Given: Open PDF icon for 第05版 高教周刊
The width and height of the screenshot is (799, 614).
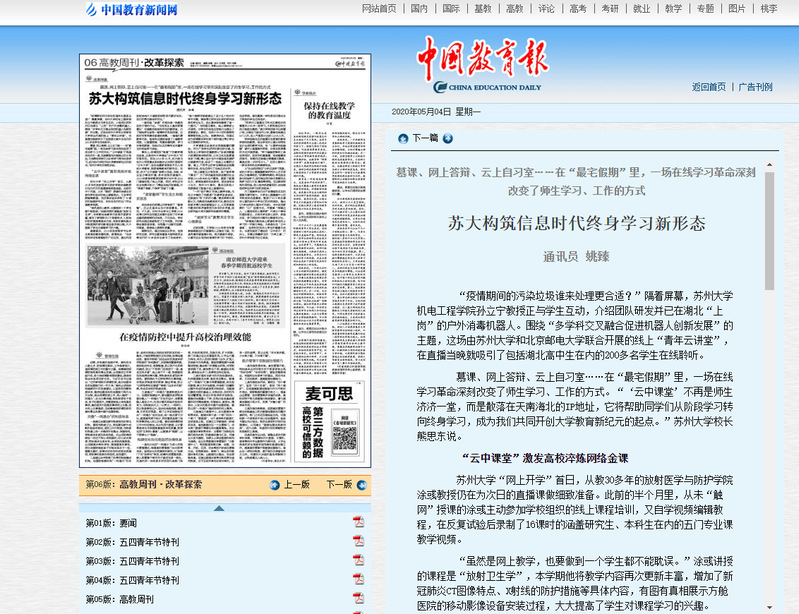Looking at the screenshot, I should click(358, 599).
